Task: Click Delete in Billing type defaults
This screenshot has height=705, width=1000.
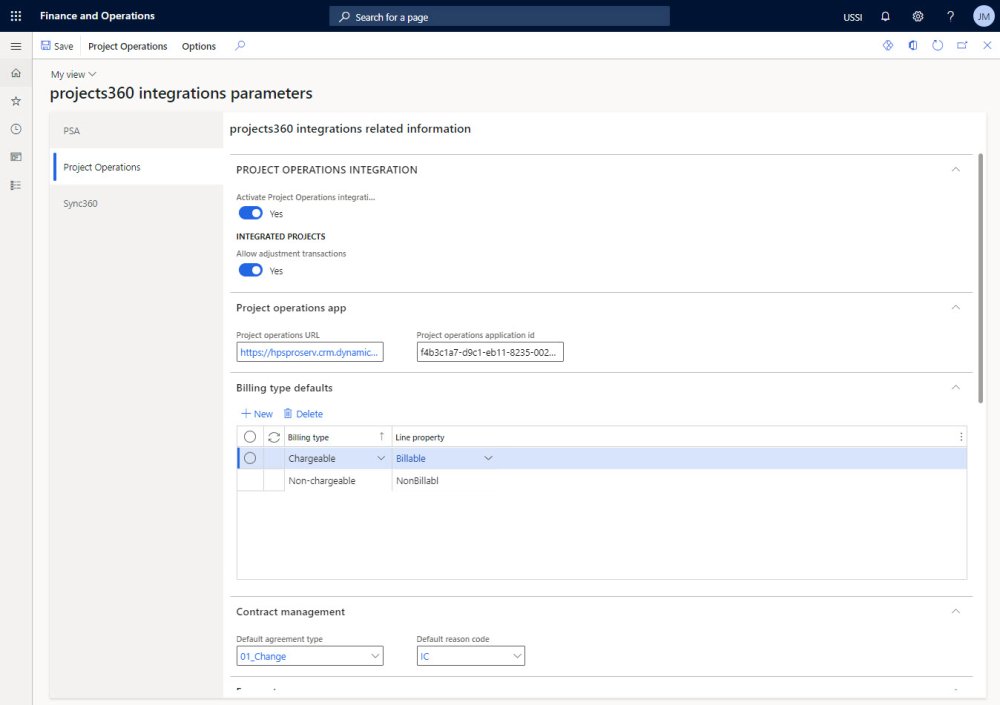Action: point(304,413)
